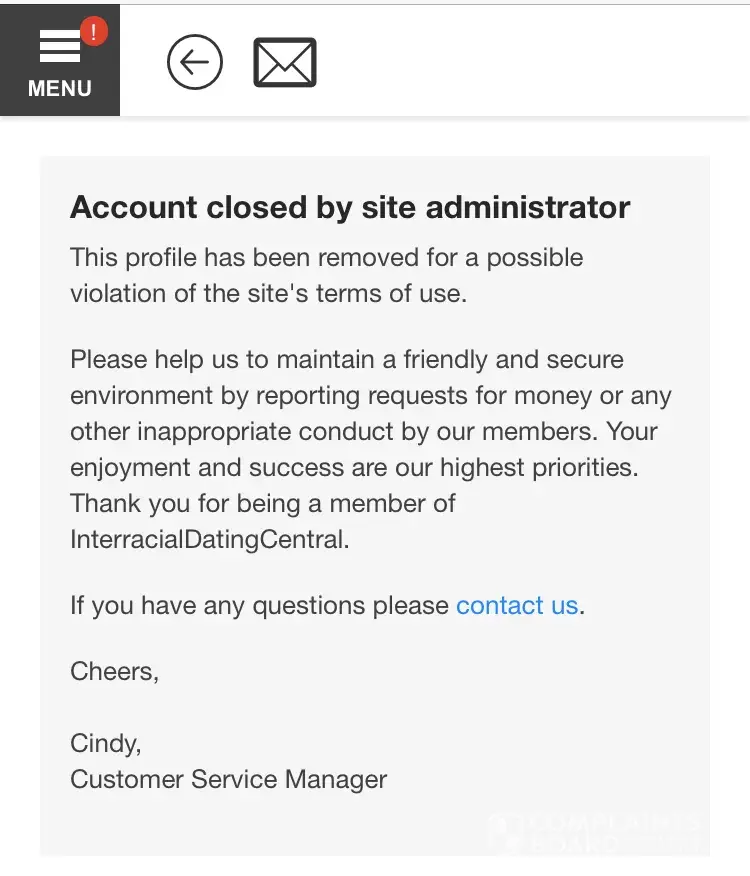
Task: Click the 'Thank you for being a member' line
Action: [x=262, y=503]
